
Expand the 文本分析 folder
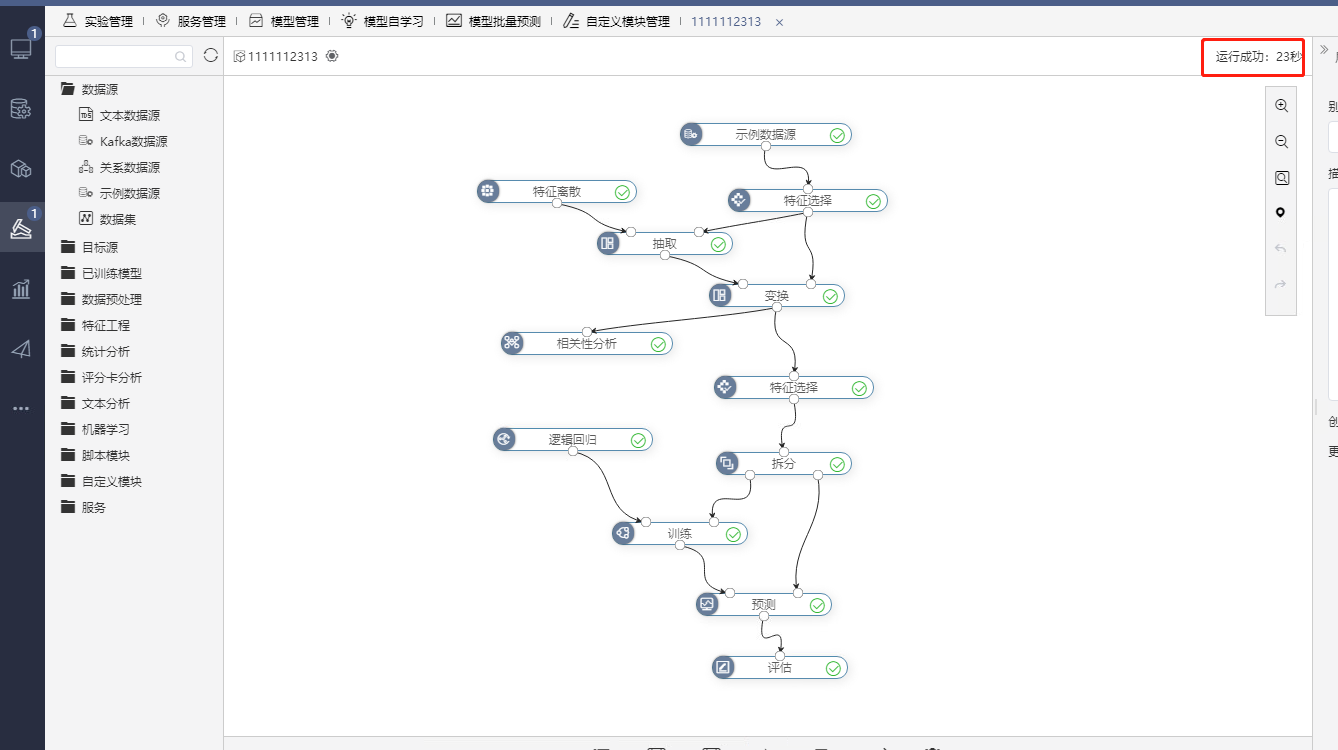[x=95, y=403]
